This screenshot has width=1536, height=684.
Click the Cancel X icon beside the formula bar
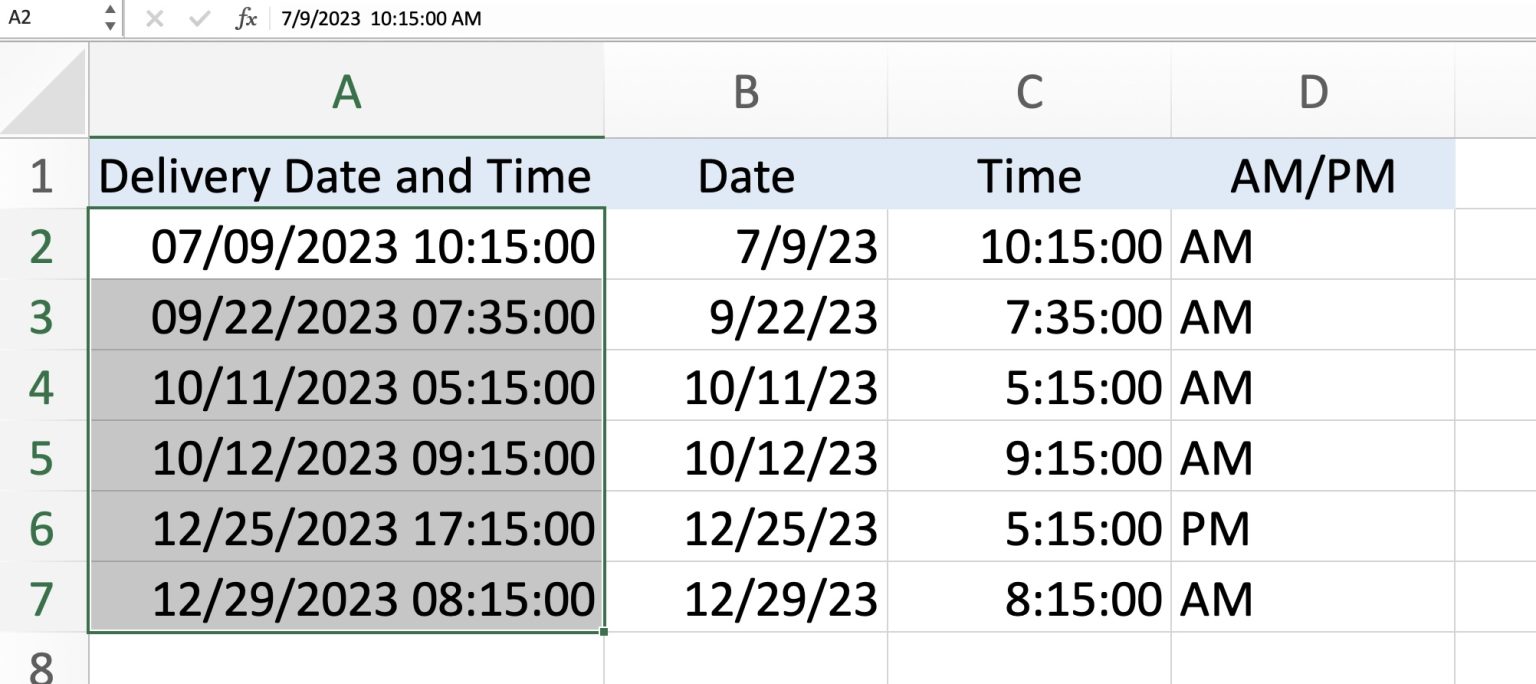(x=155, y=18)
